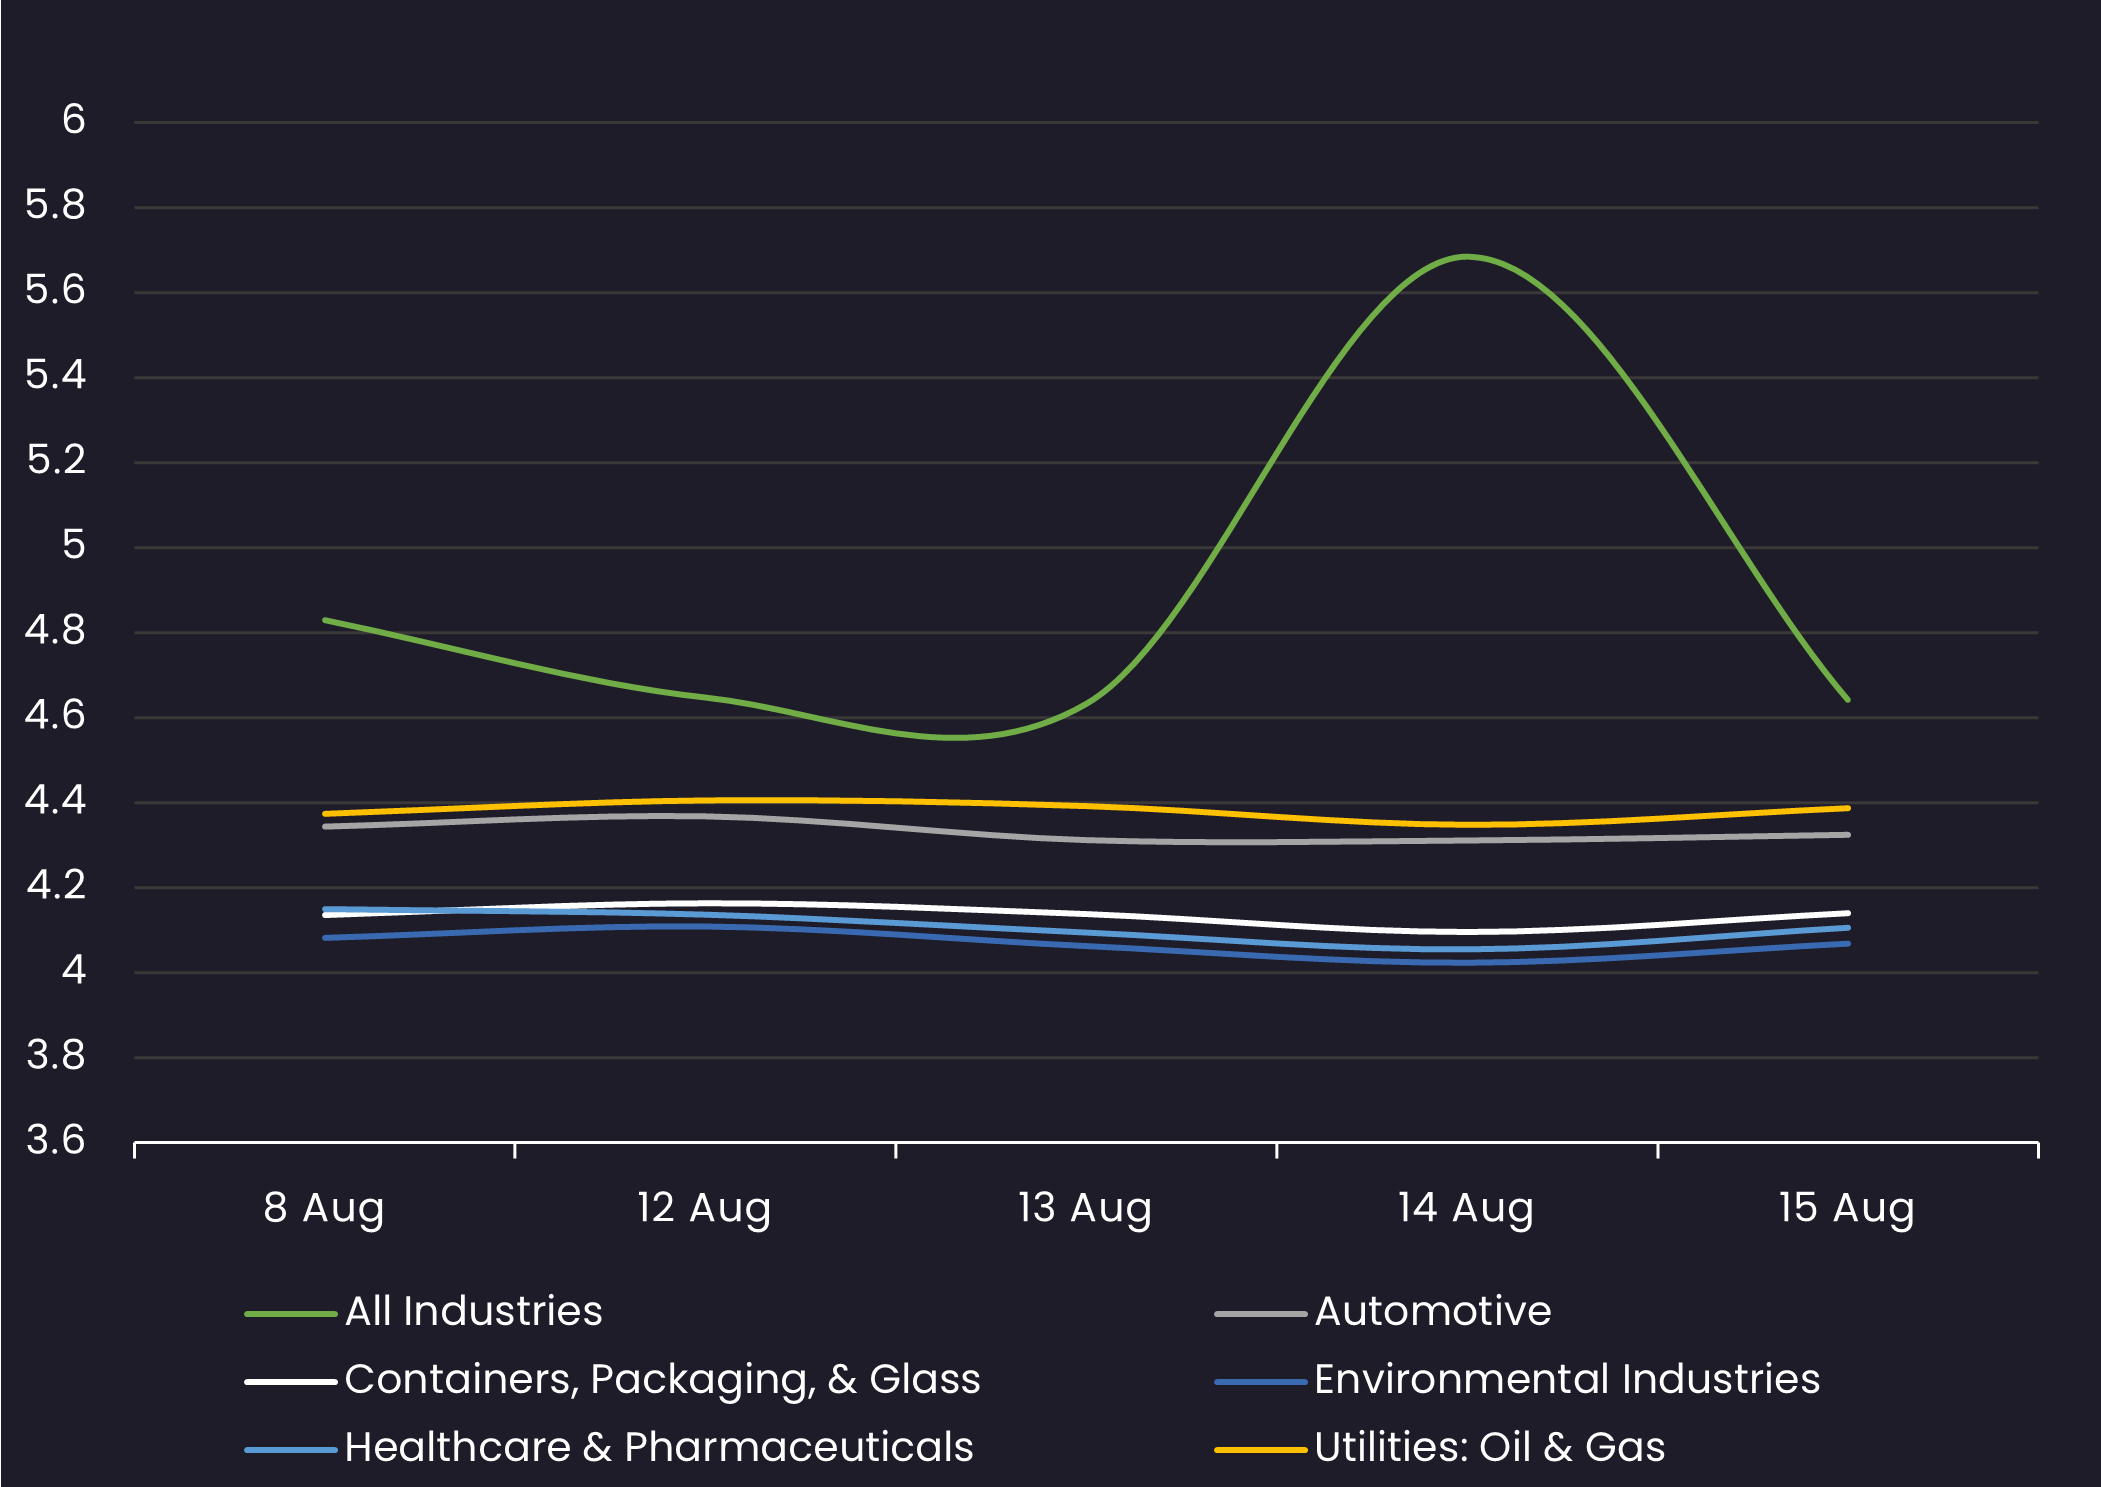Screen dimensions: 2101x1487
Task: Click the green line peak near 14 Aug
Action: point(1466,257)
